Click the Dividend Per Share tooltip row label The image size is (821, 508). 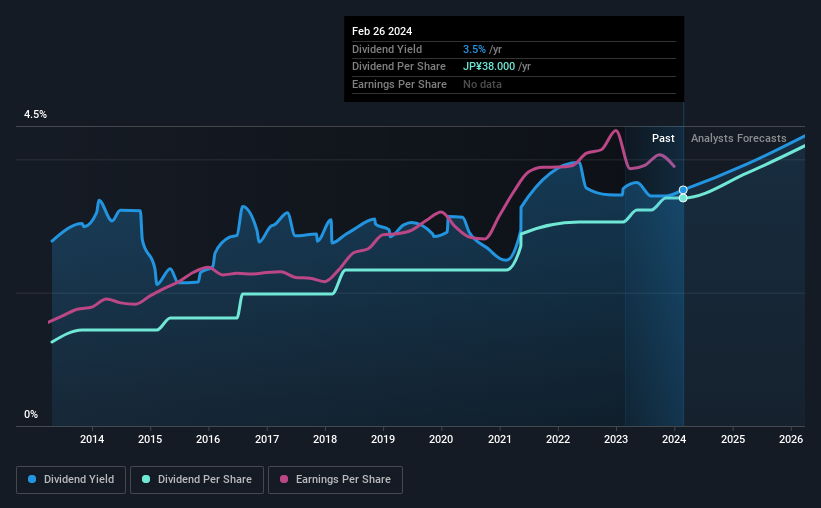tap(398, 67)
